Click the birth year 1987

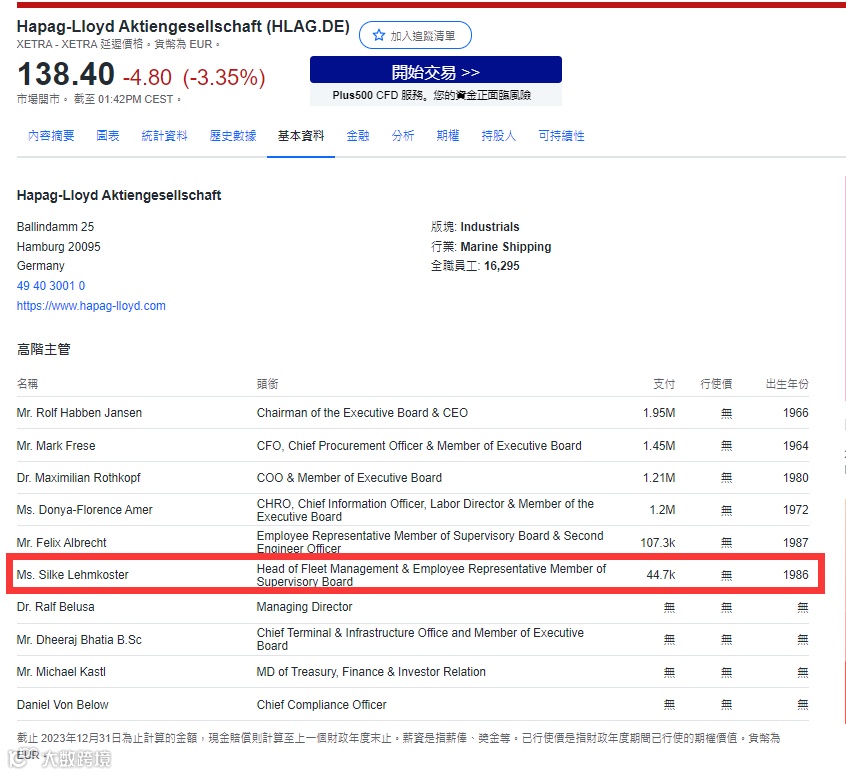(796, 542)
